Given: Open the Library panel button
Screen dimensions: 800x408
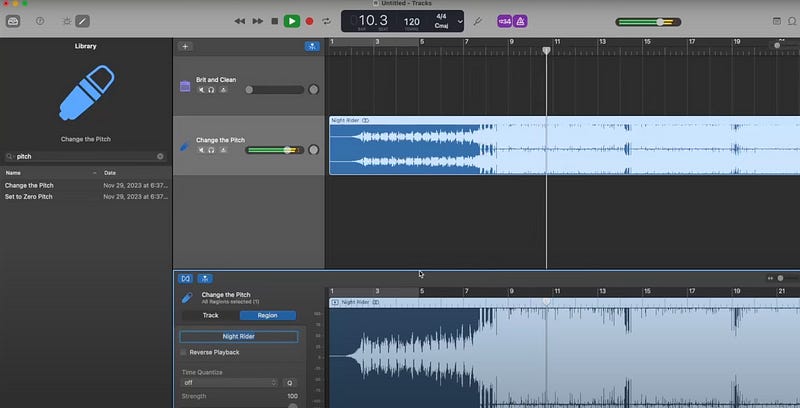Looking at the screenshot, I should coord(13,20).
